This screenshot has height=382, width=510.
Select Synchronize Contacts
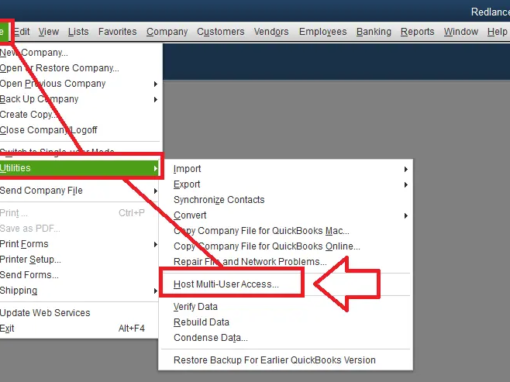219,200
